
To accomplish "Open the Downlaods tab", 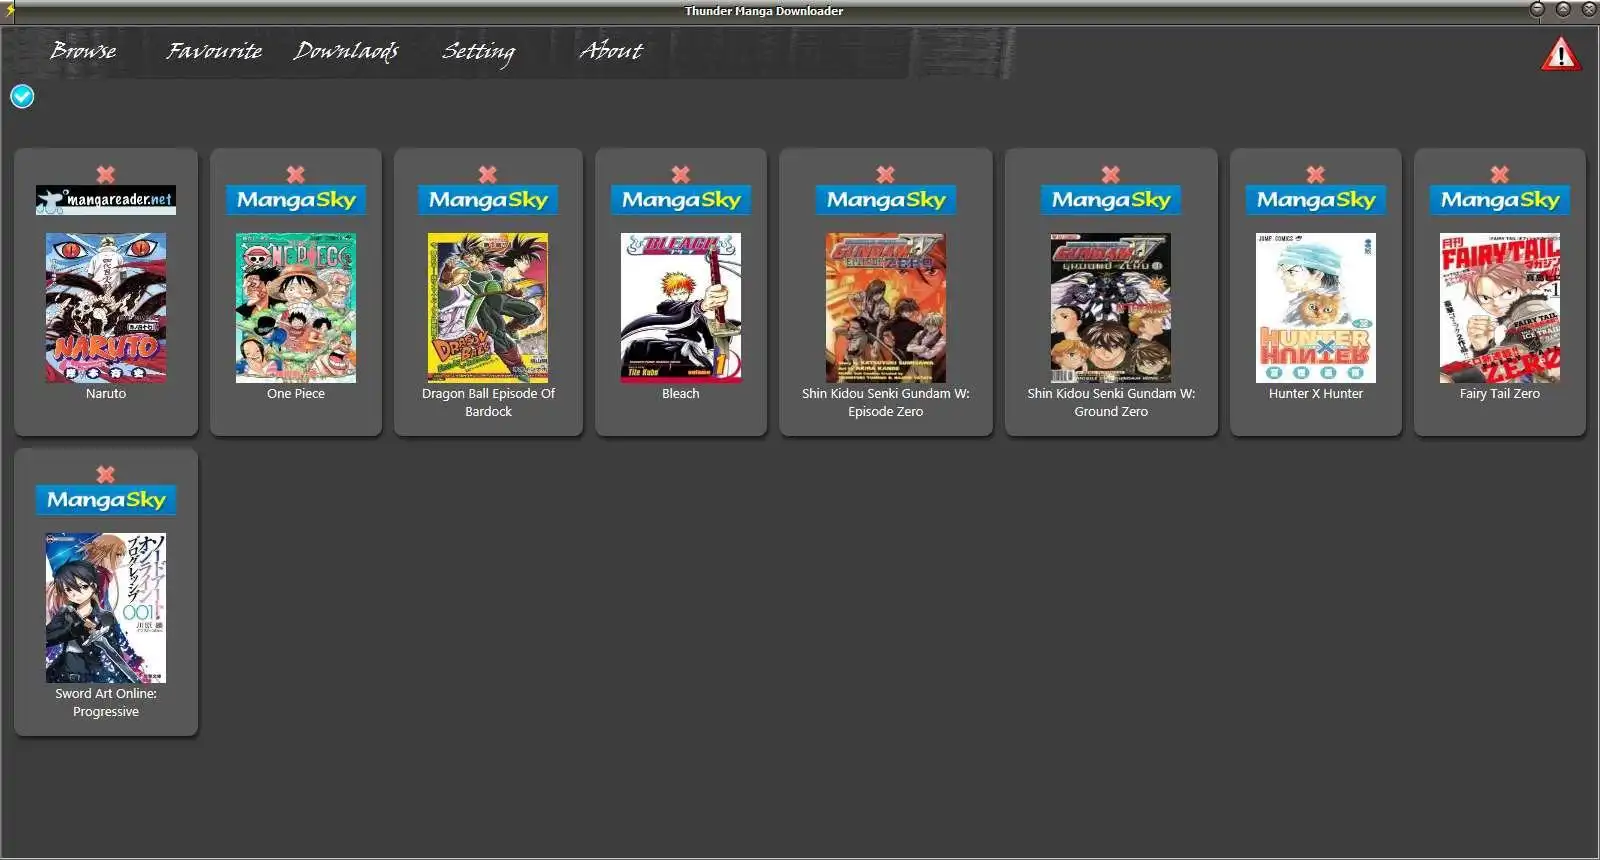I will coord(346,50).
